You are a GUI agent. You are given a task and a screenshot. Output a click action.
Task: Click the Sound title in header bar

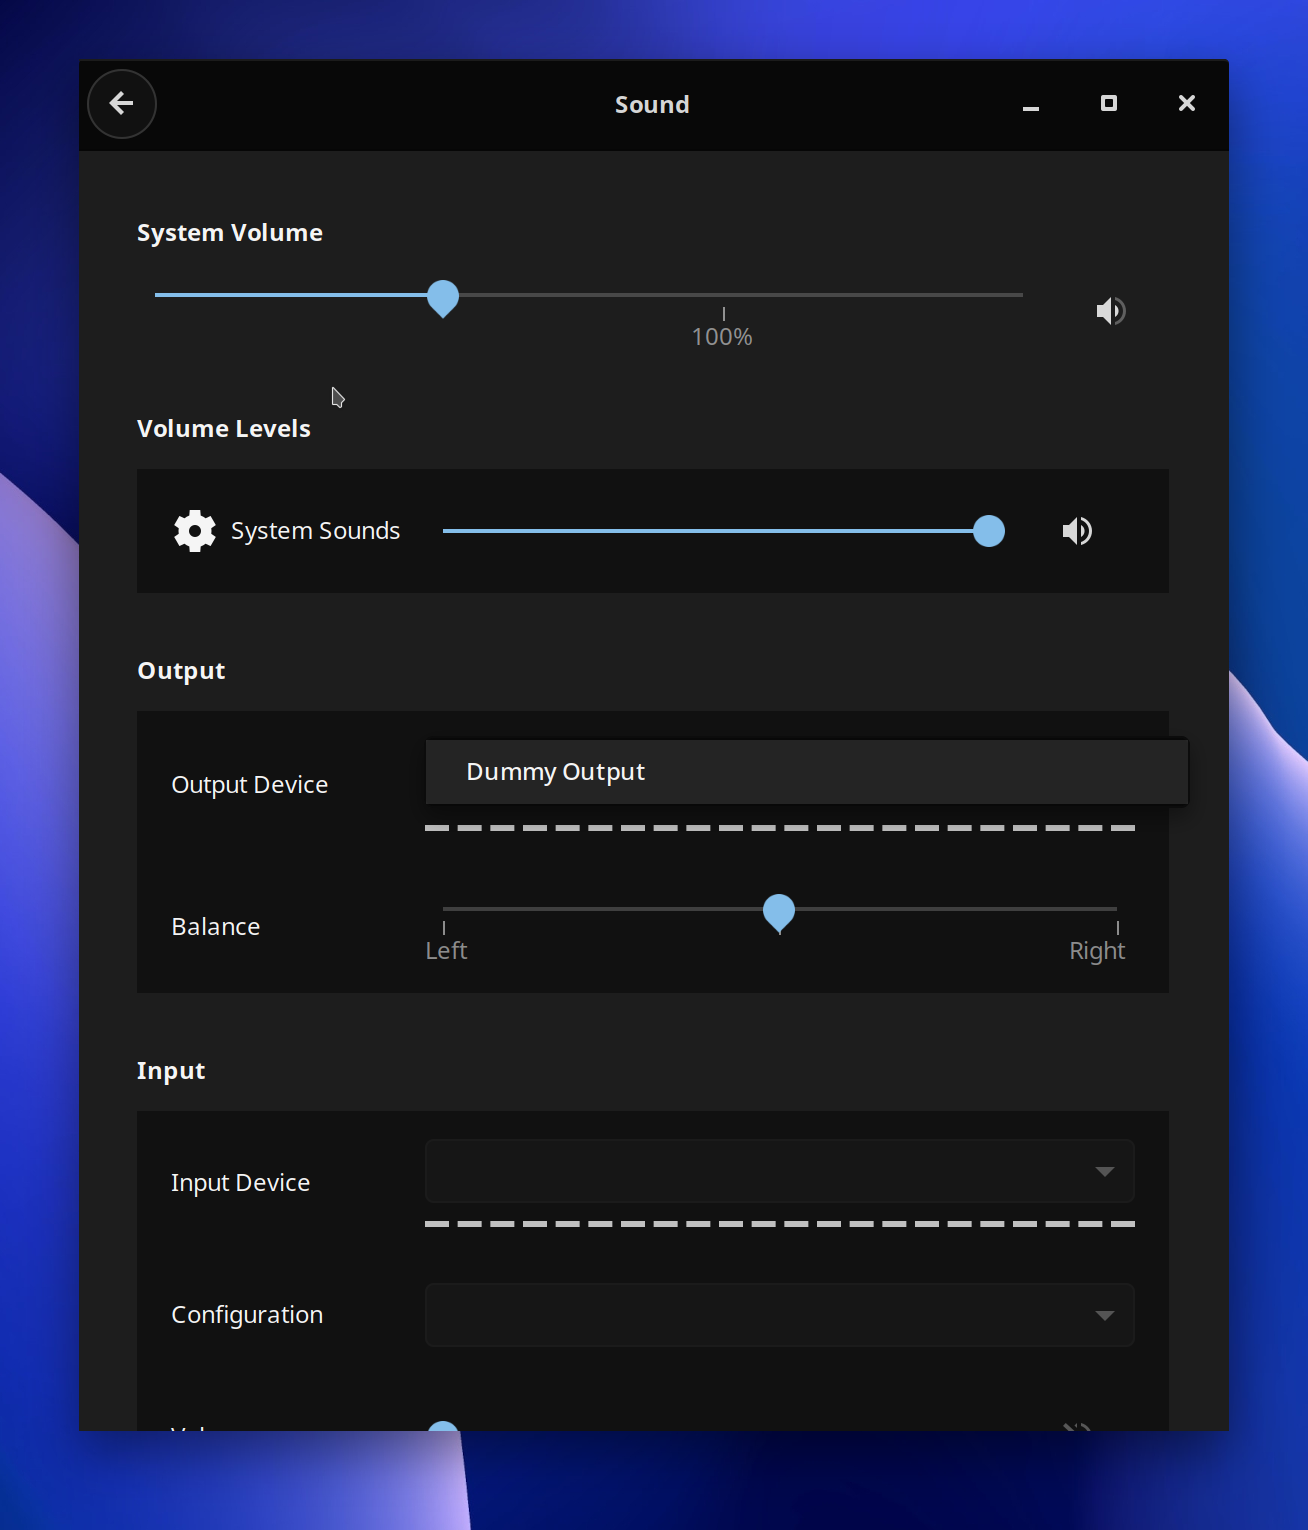(652, 105)
